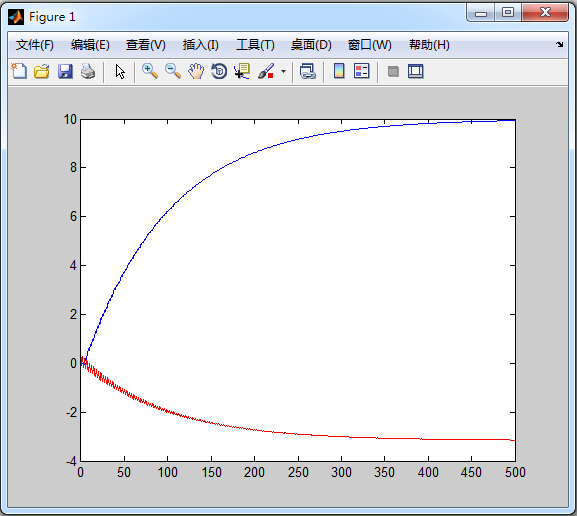Click the Link Plot icon
Image resolution: width=577 pixels, height=516 pixels.
308,71
